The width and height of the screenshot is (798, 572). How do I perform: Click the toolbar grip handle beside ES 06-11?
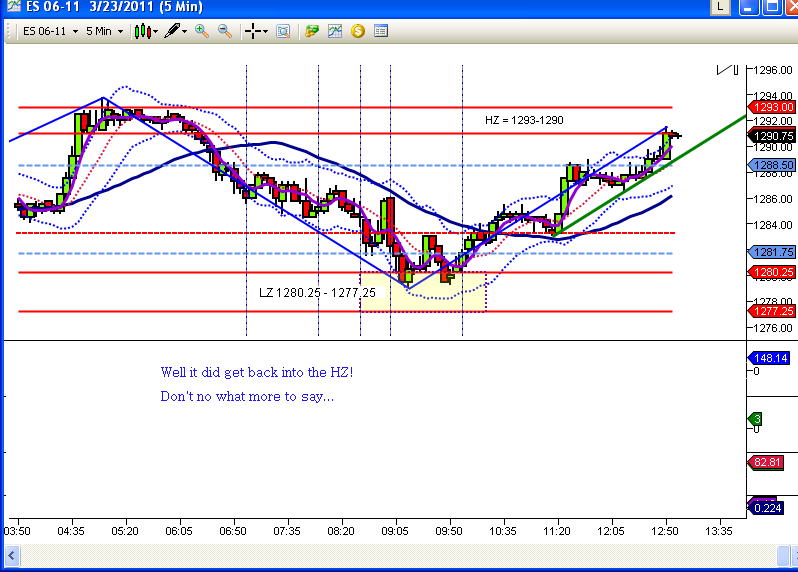9,32
